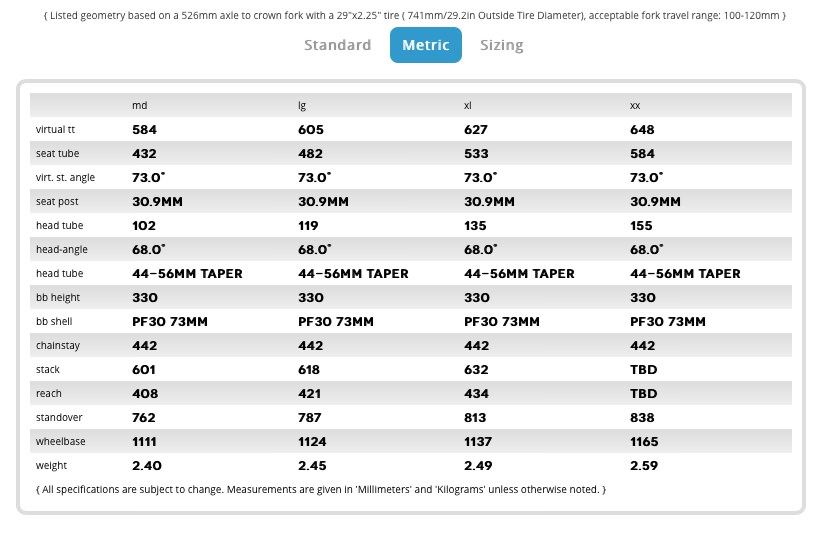Click the "md" size column header
This screenshot has width=822, height=547.
[x=140, y=106]
